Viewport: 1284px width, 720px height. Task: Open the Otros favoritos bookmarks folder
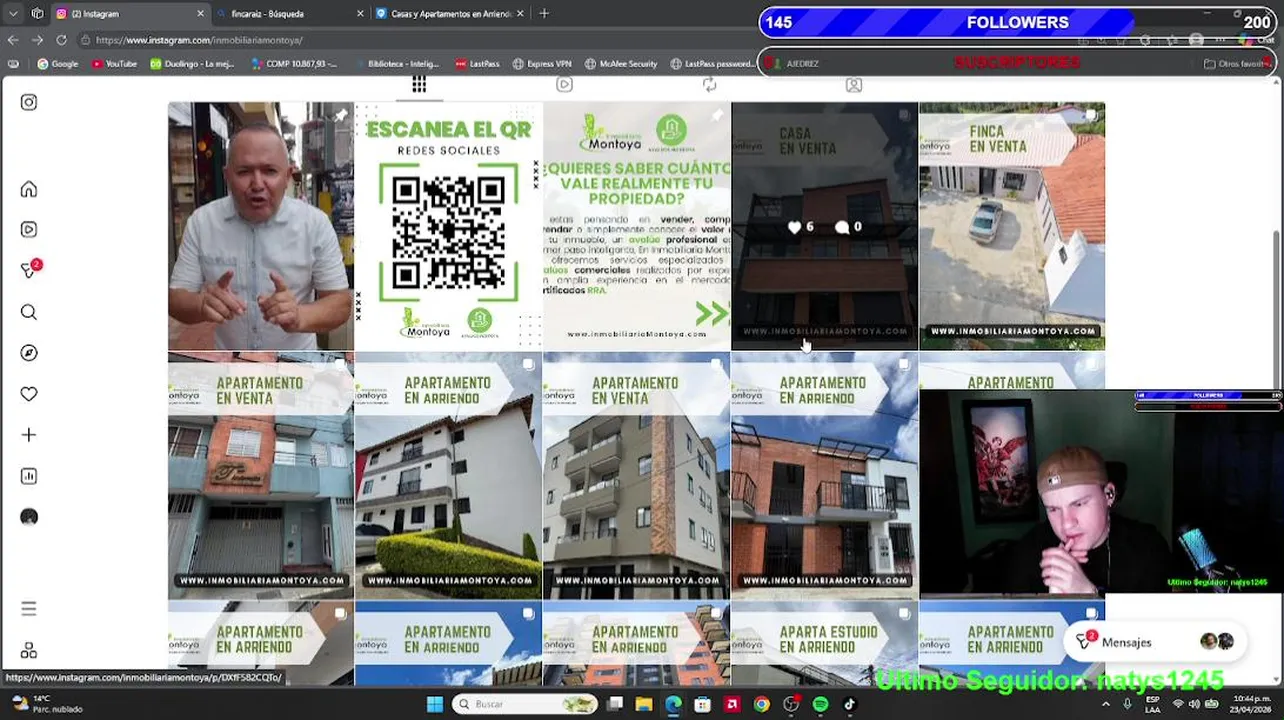(x=1237, y=64)
